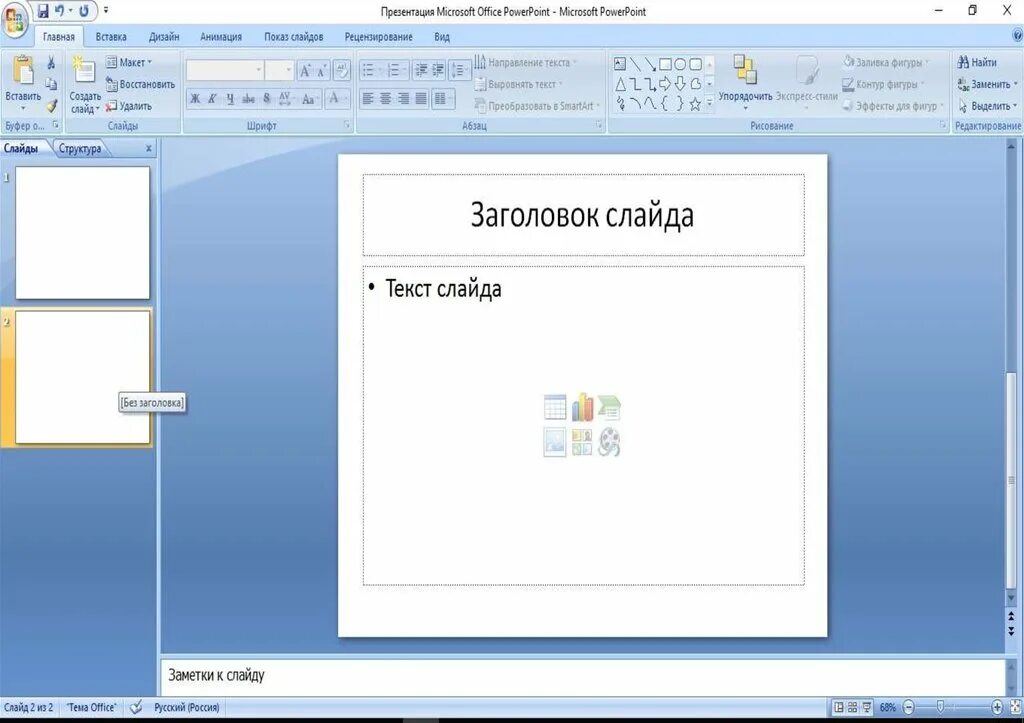Align text right
This screenshot has width=1024, height=723.
[x=404, y=99]
